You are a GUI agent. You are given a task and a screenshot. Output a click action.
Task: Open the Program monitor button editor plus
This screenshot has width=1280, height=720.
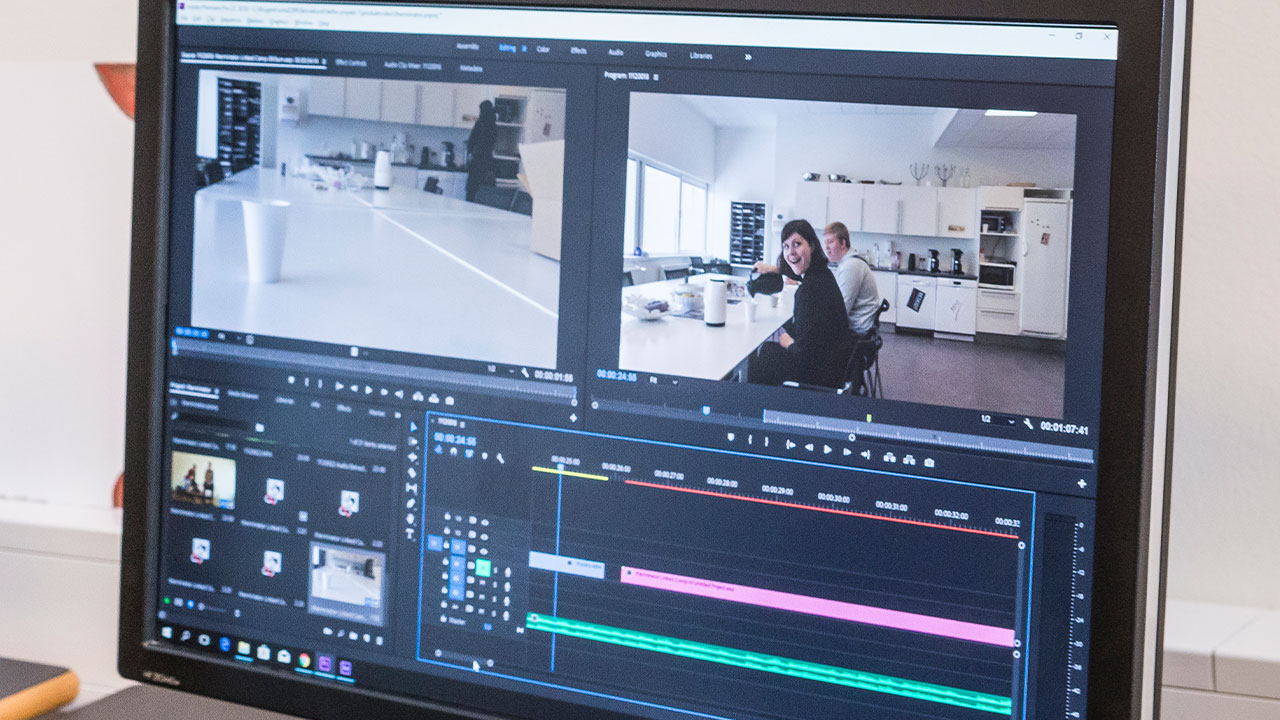tap(1081, 483)
